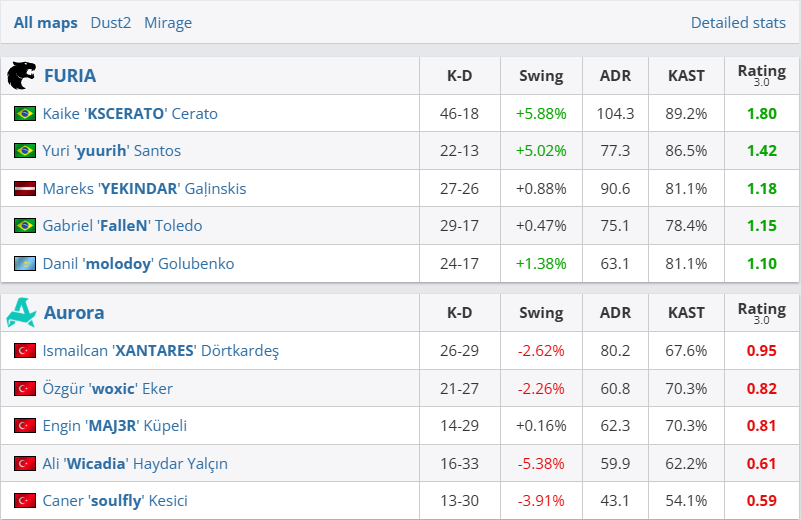The width and height of the screenshot is (801, 520).
Task: Switch to the Dust2 map tab
Action: click(110, 22)
